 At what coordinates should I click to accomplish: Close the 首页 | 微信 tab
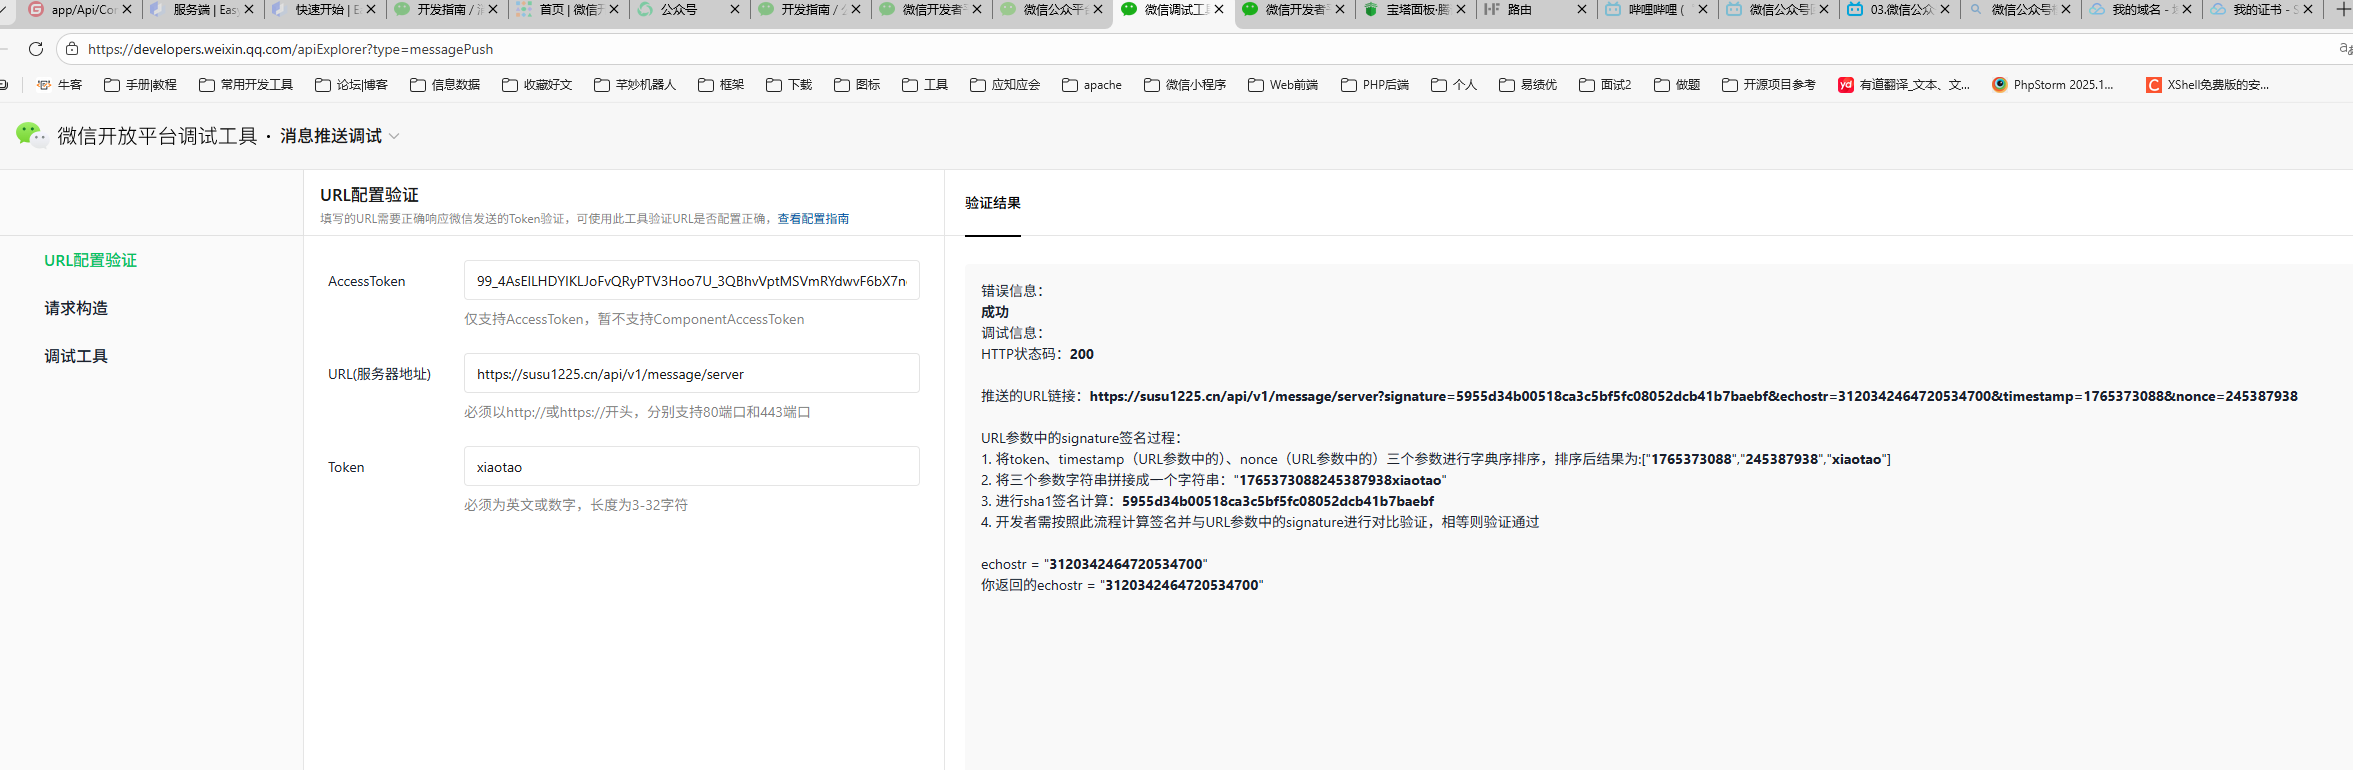pos(614,9)
